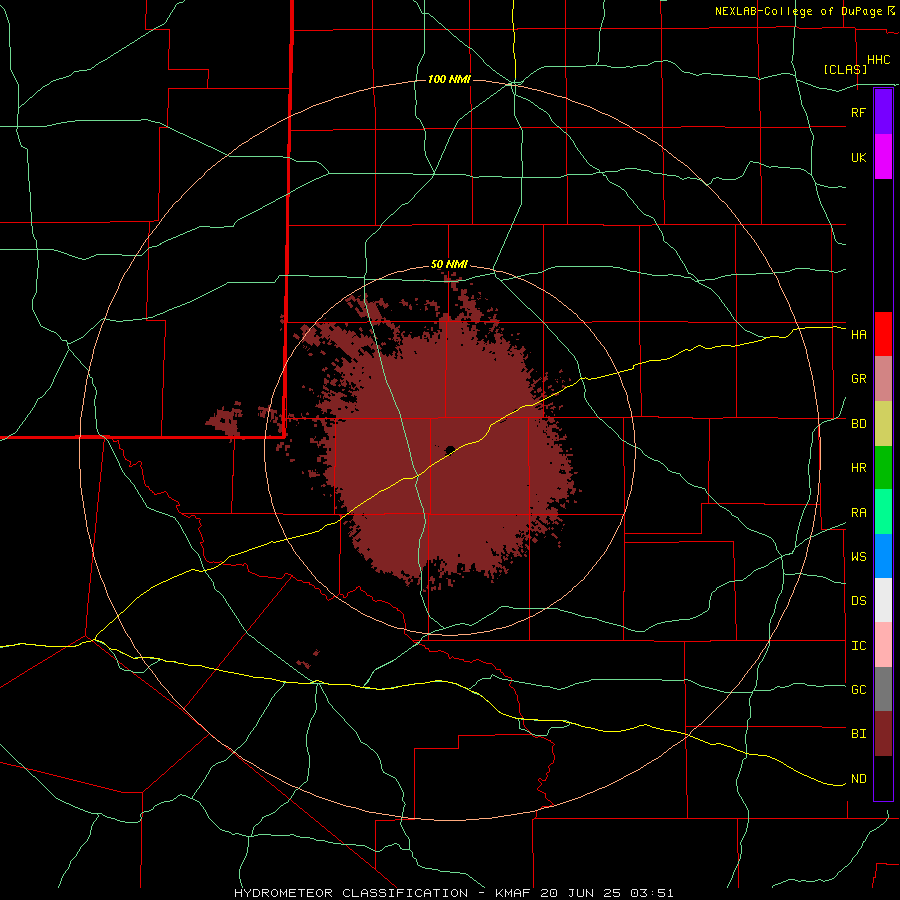The width and height of the screenshot is (900, 900).
Task: Click the BD legend label
Action: pyautogui.click(x=858, y=424)
